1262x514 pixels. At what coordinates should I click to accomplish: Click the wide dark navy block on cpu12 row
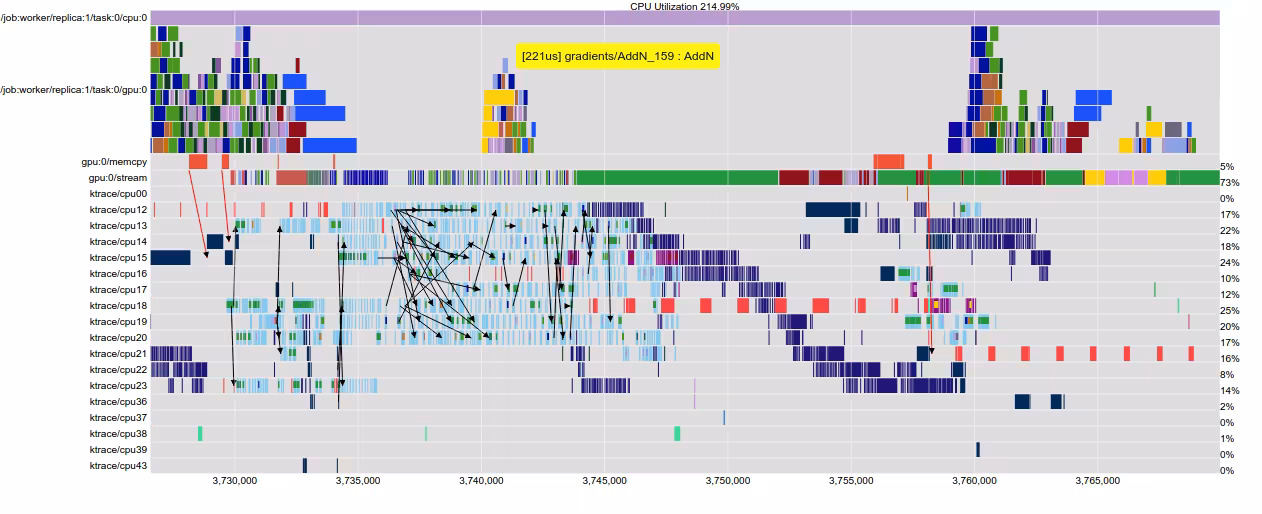coord(833,210)
